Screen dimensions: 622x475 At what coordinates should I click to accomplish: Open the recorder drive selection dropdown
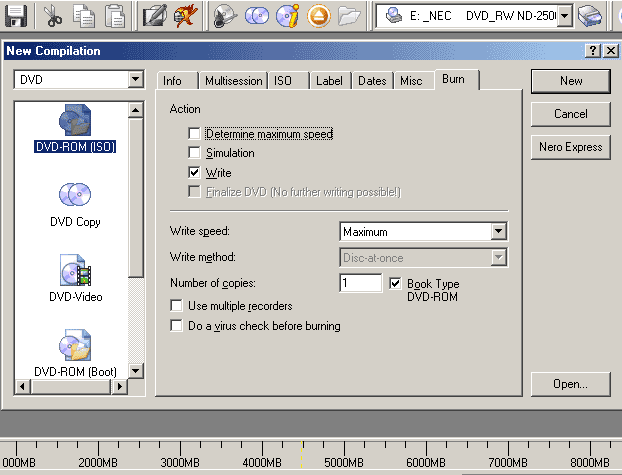tap(564, 16)
